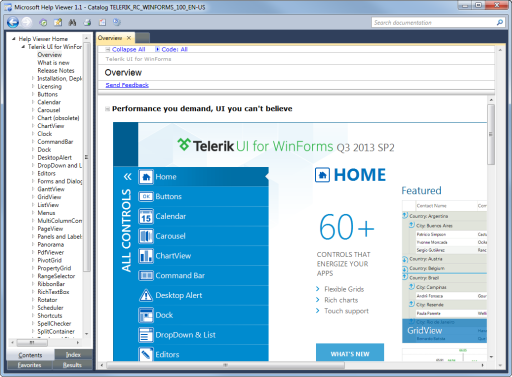Open the Help Library Manager toolbar icon

coord(102,23)
